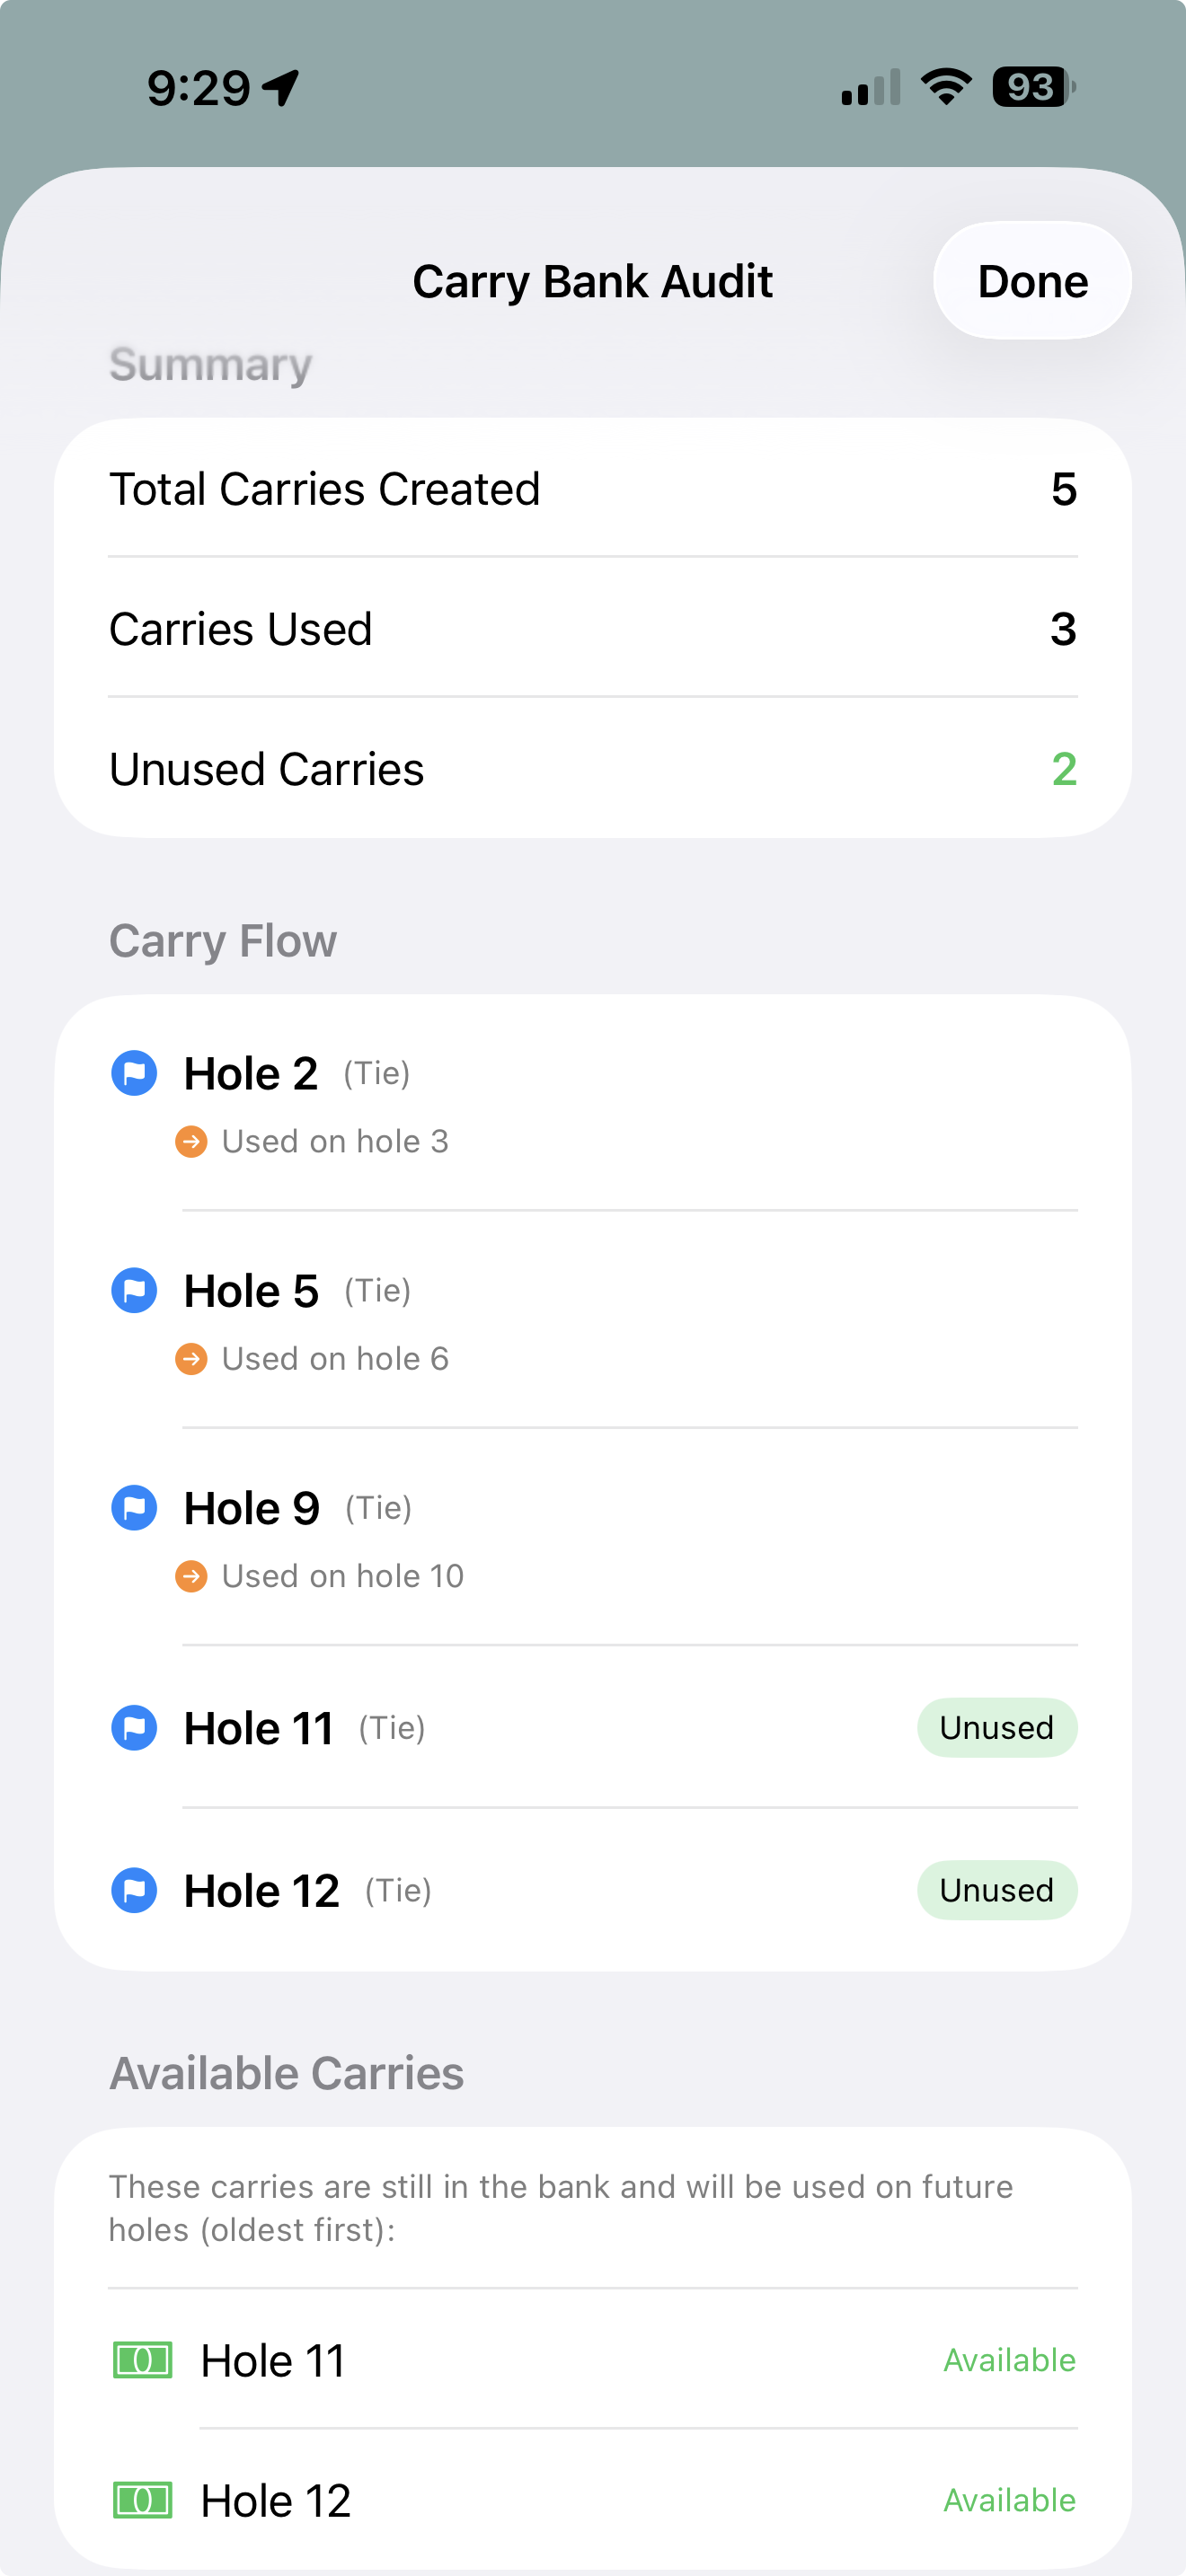Tap the green Unused Carries count
Image resolution: width=1186 pixels, height=2576 pixels.
click(1063, 769)
